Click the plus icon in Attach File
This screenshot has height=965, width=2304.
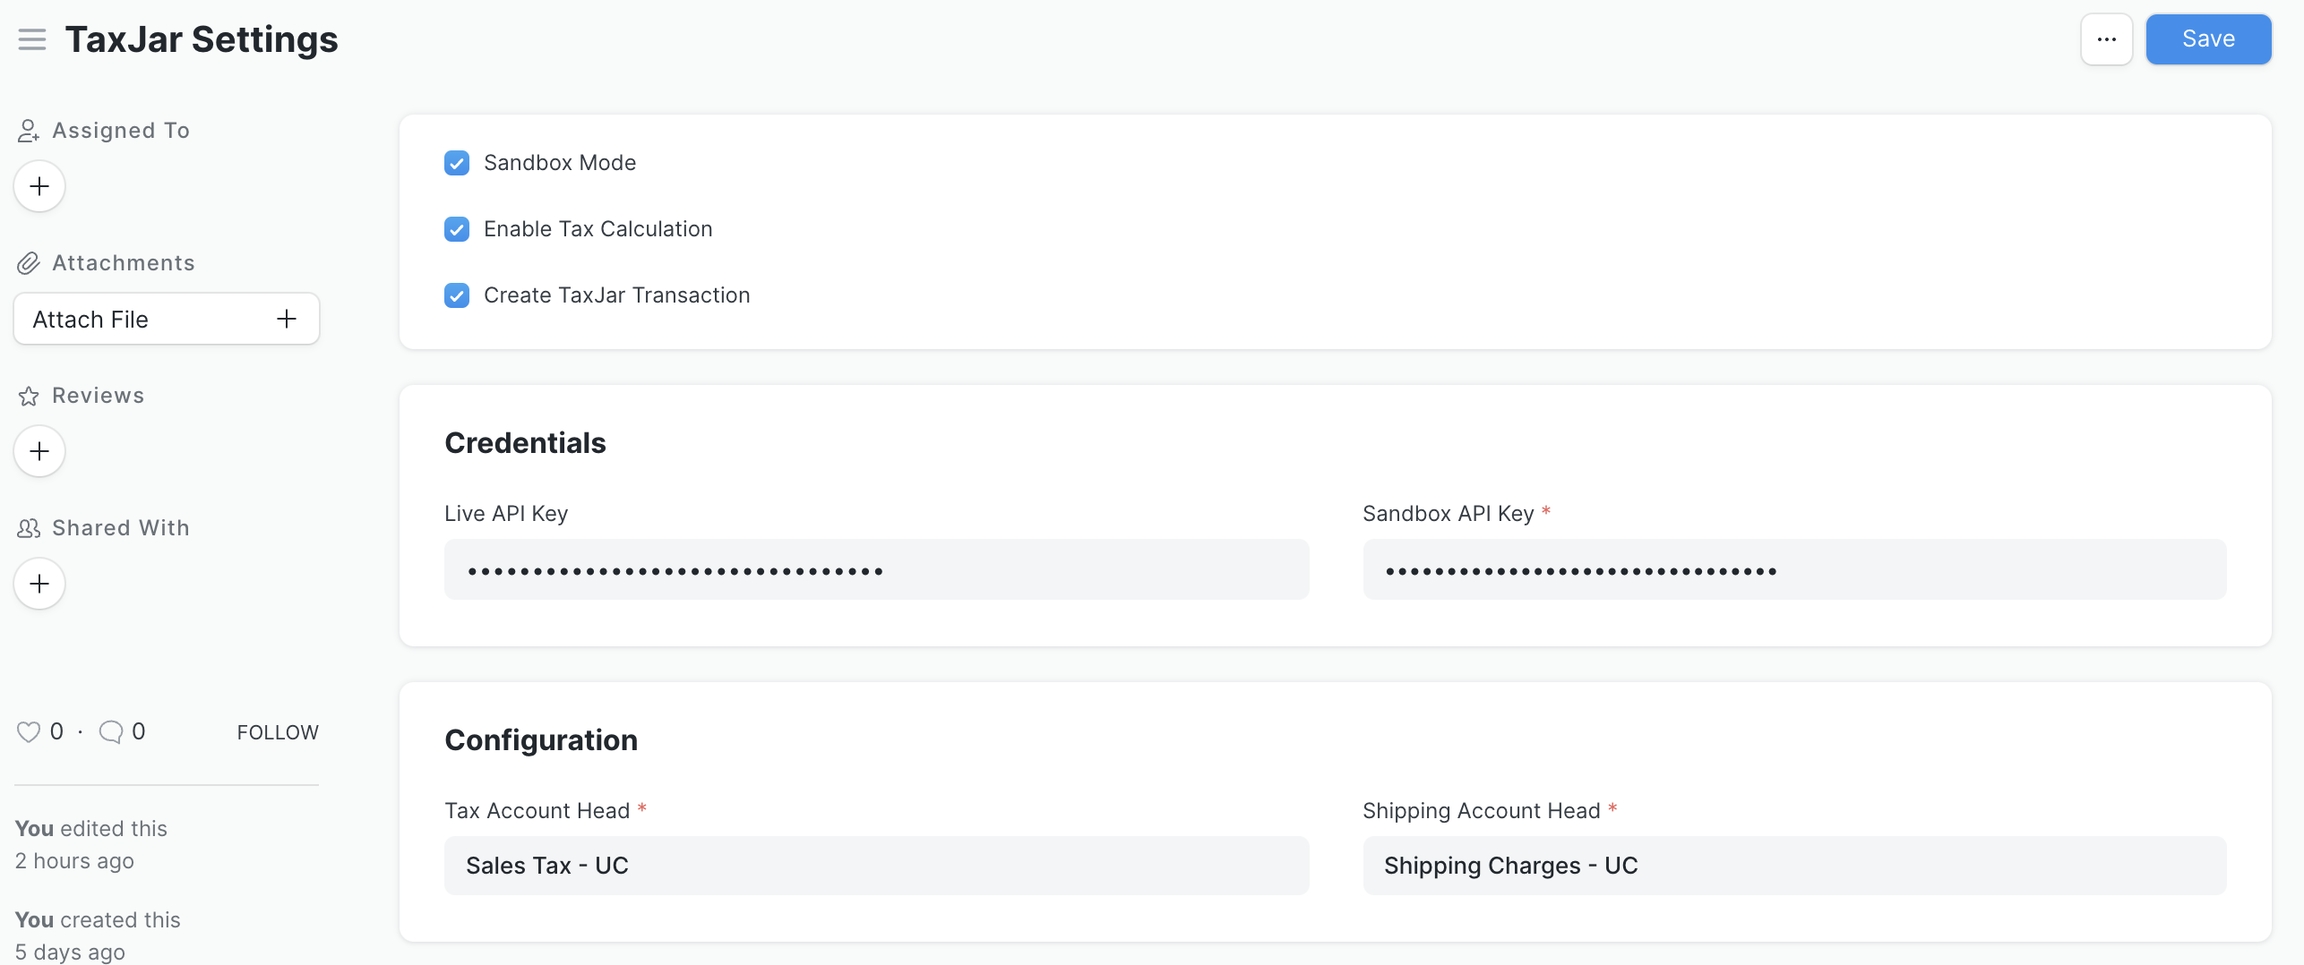[287, 319]
